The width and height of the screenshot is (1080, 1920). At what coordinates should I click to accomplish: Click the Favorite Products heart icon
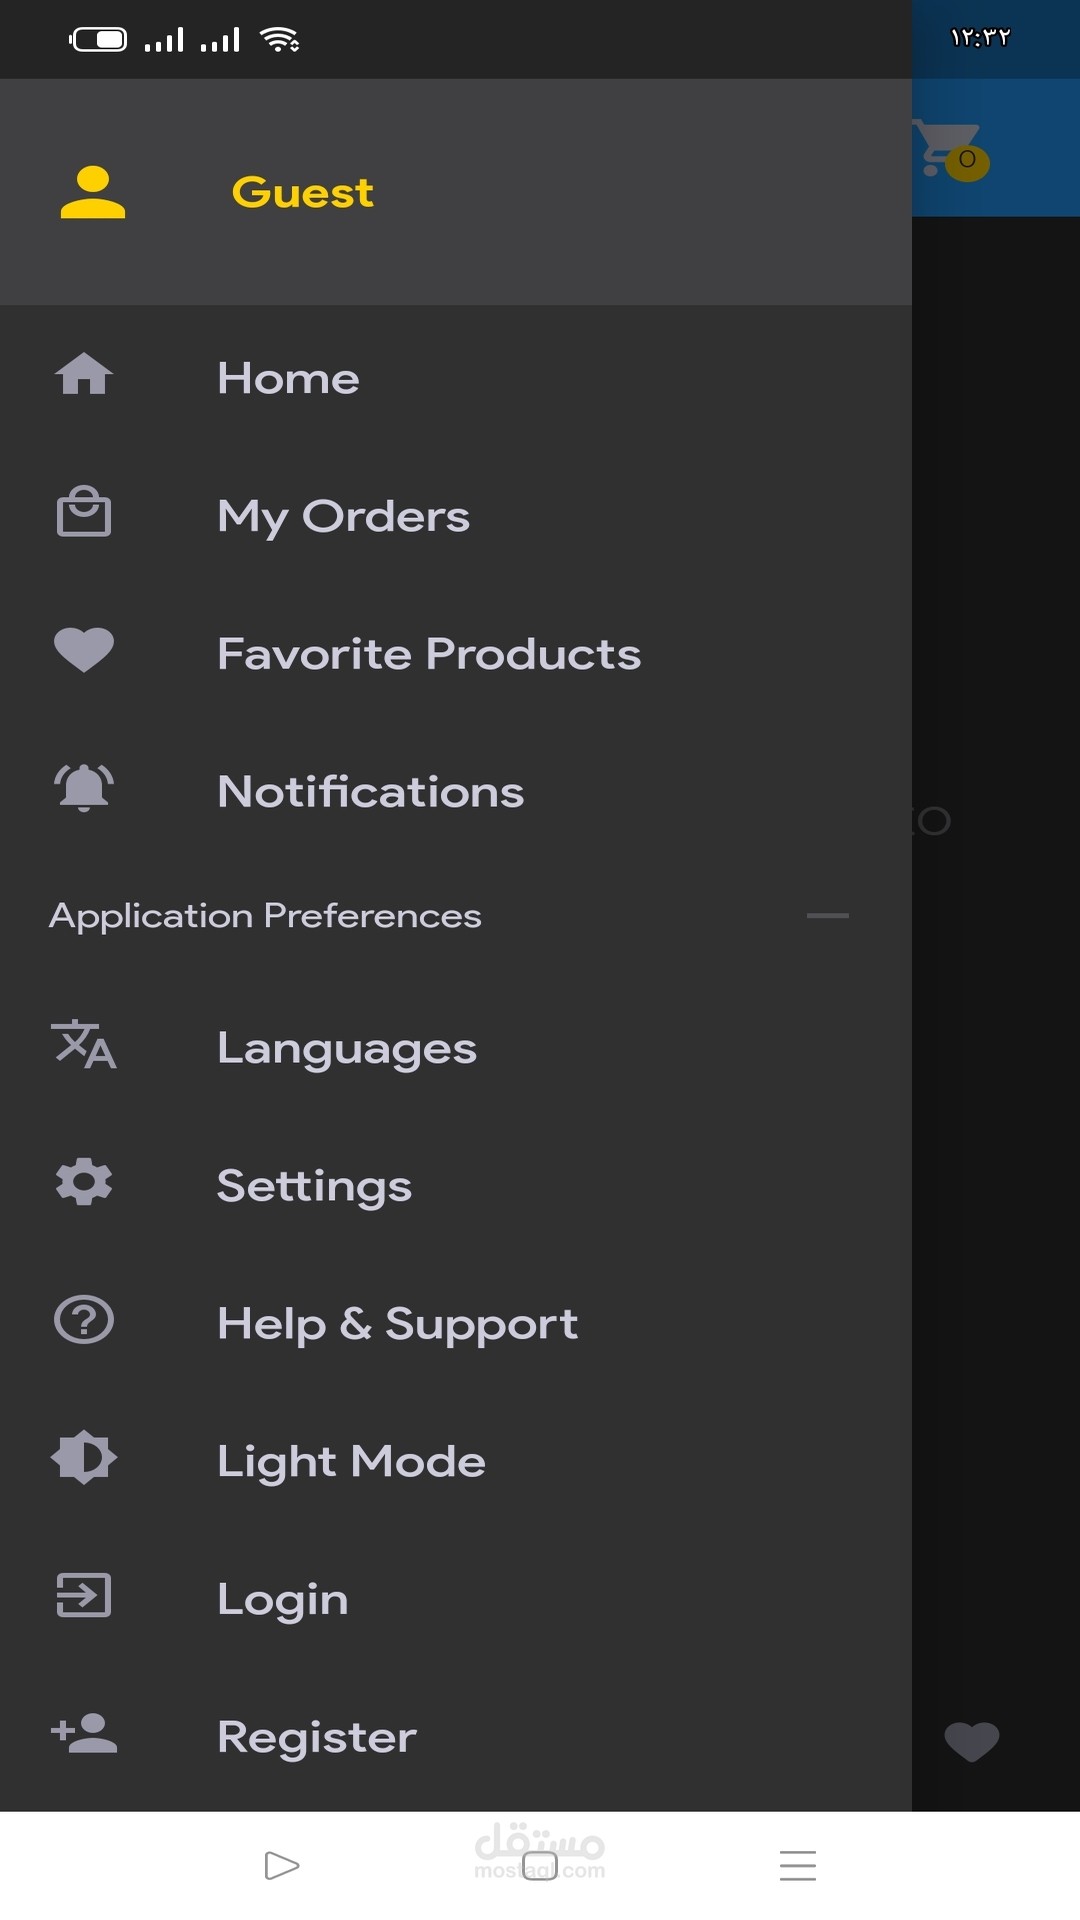pos(84,650)
